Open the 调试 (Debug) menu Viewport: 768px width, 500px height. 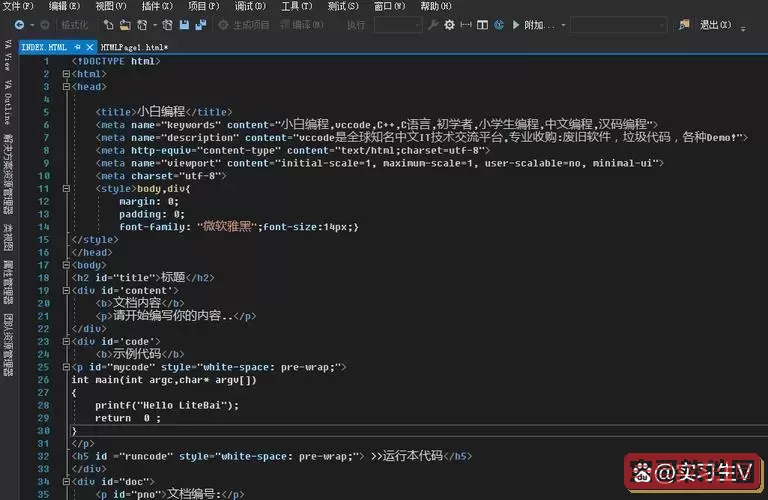pyautogui.click(x=245, y=6)
